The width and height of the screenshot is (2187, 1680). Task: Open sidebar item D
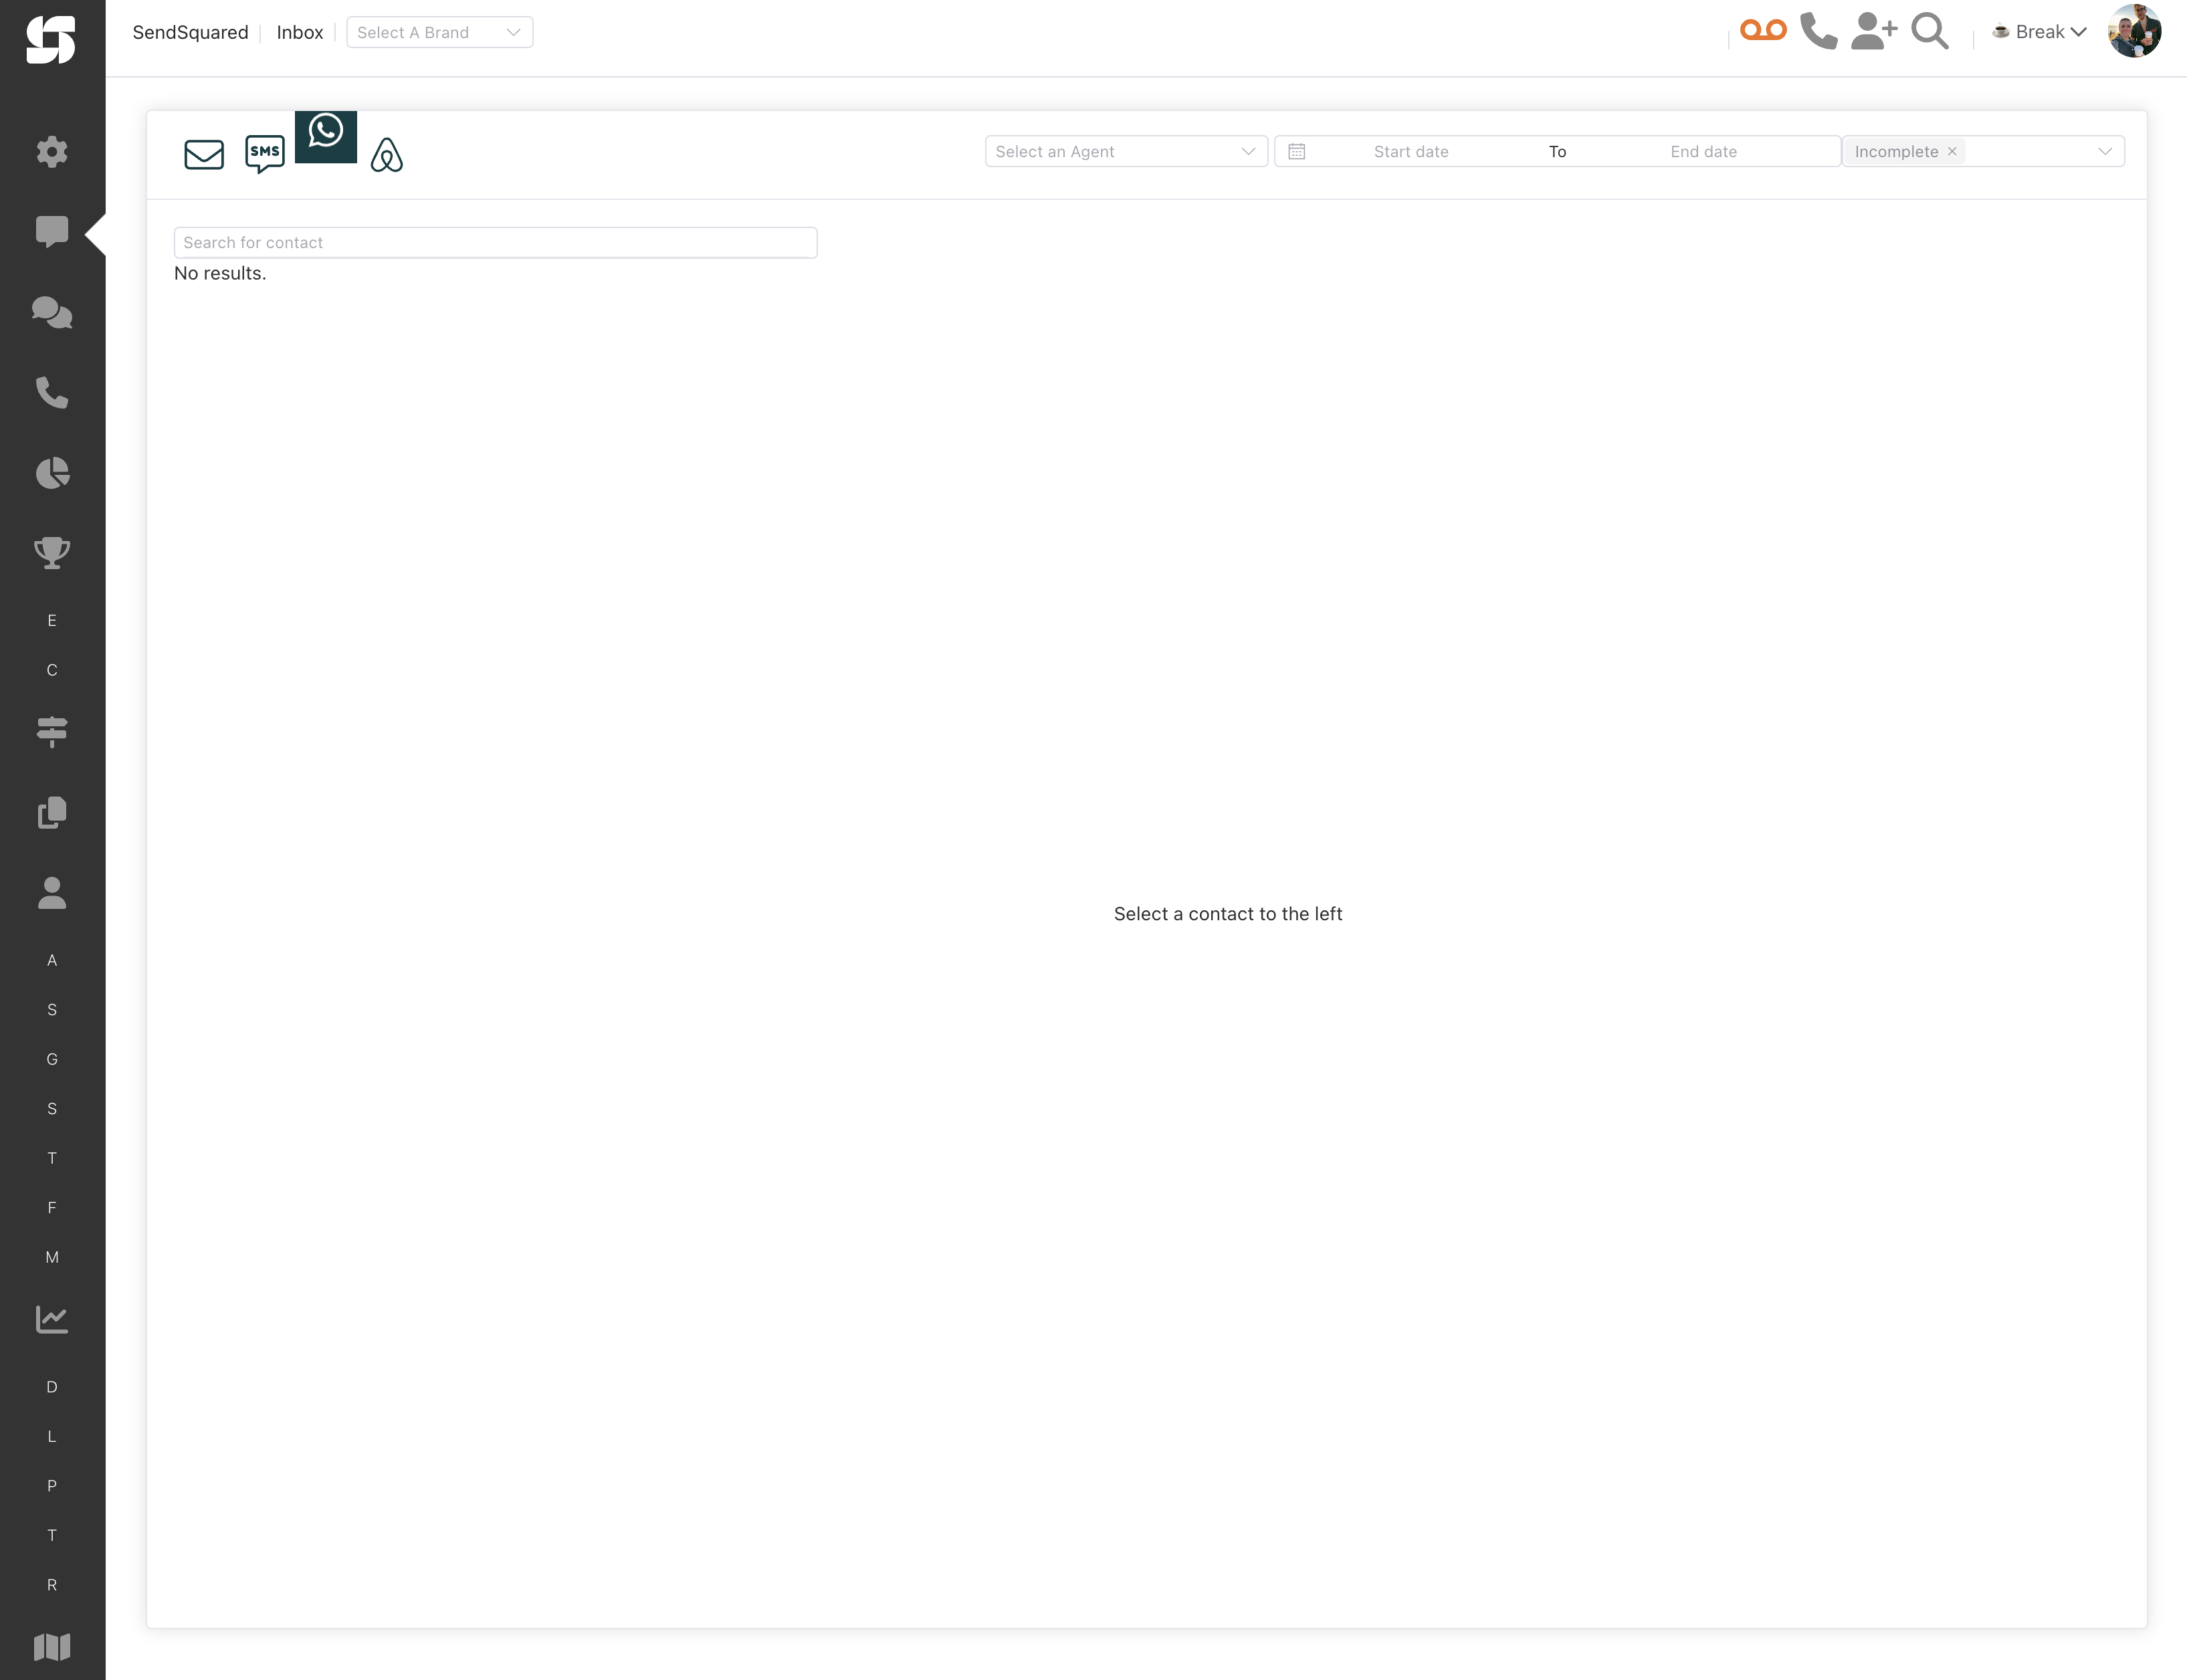52,1387
